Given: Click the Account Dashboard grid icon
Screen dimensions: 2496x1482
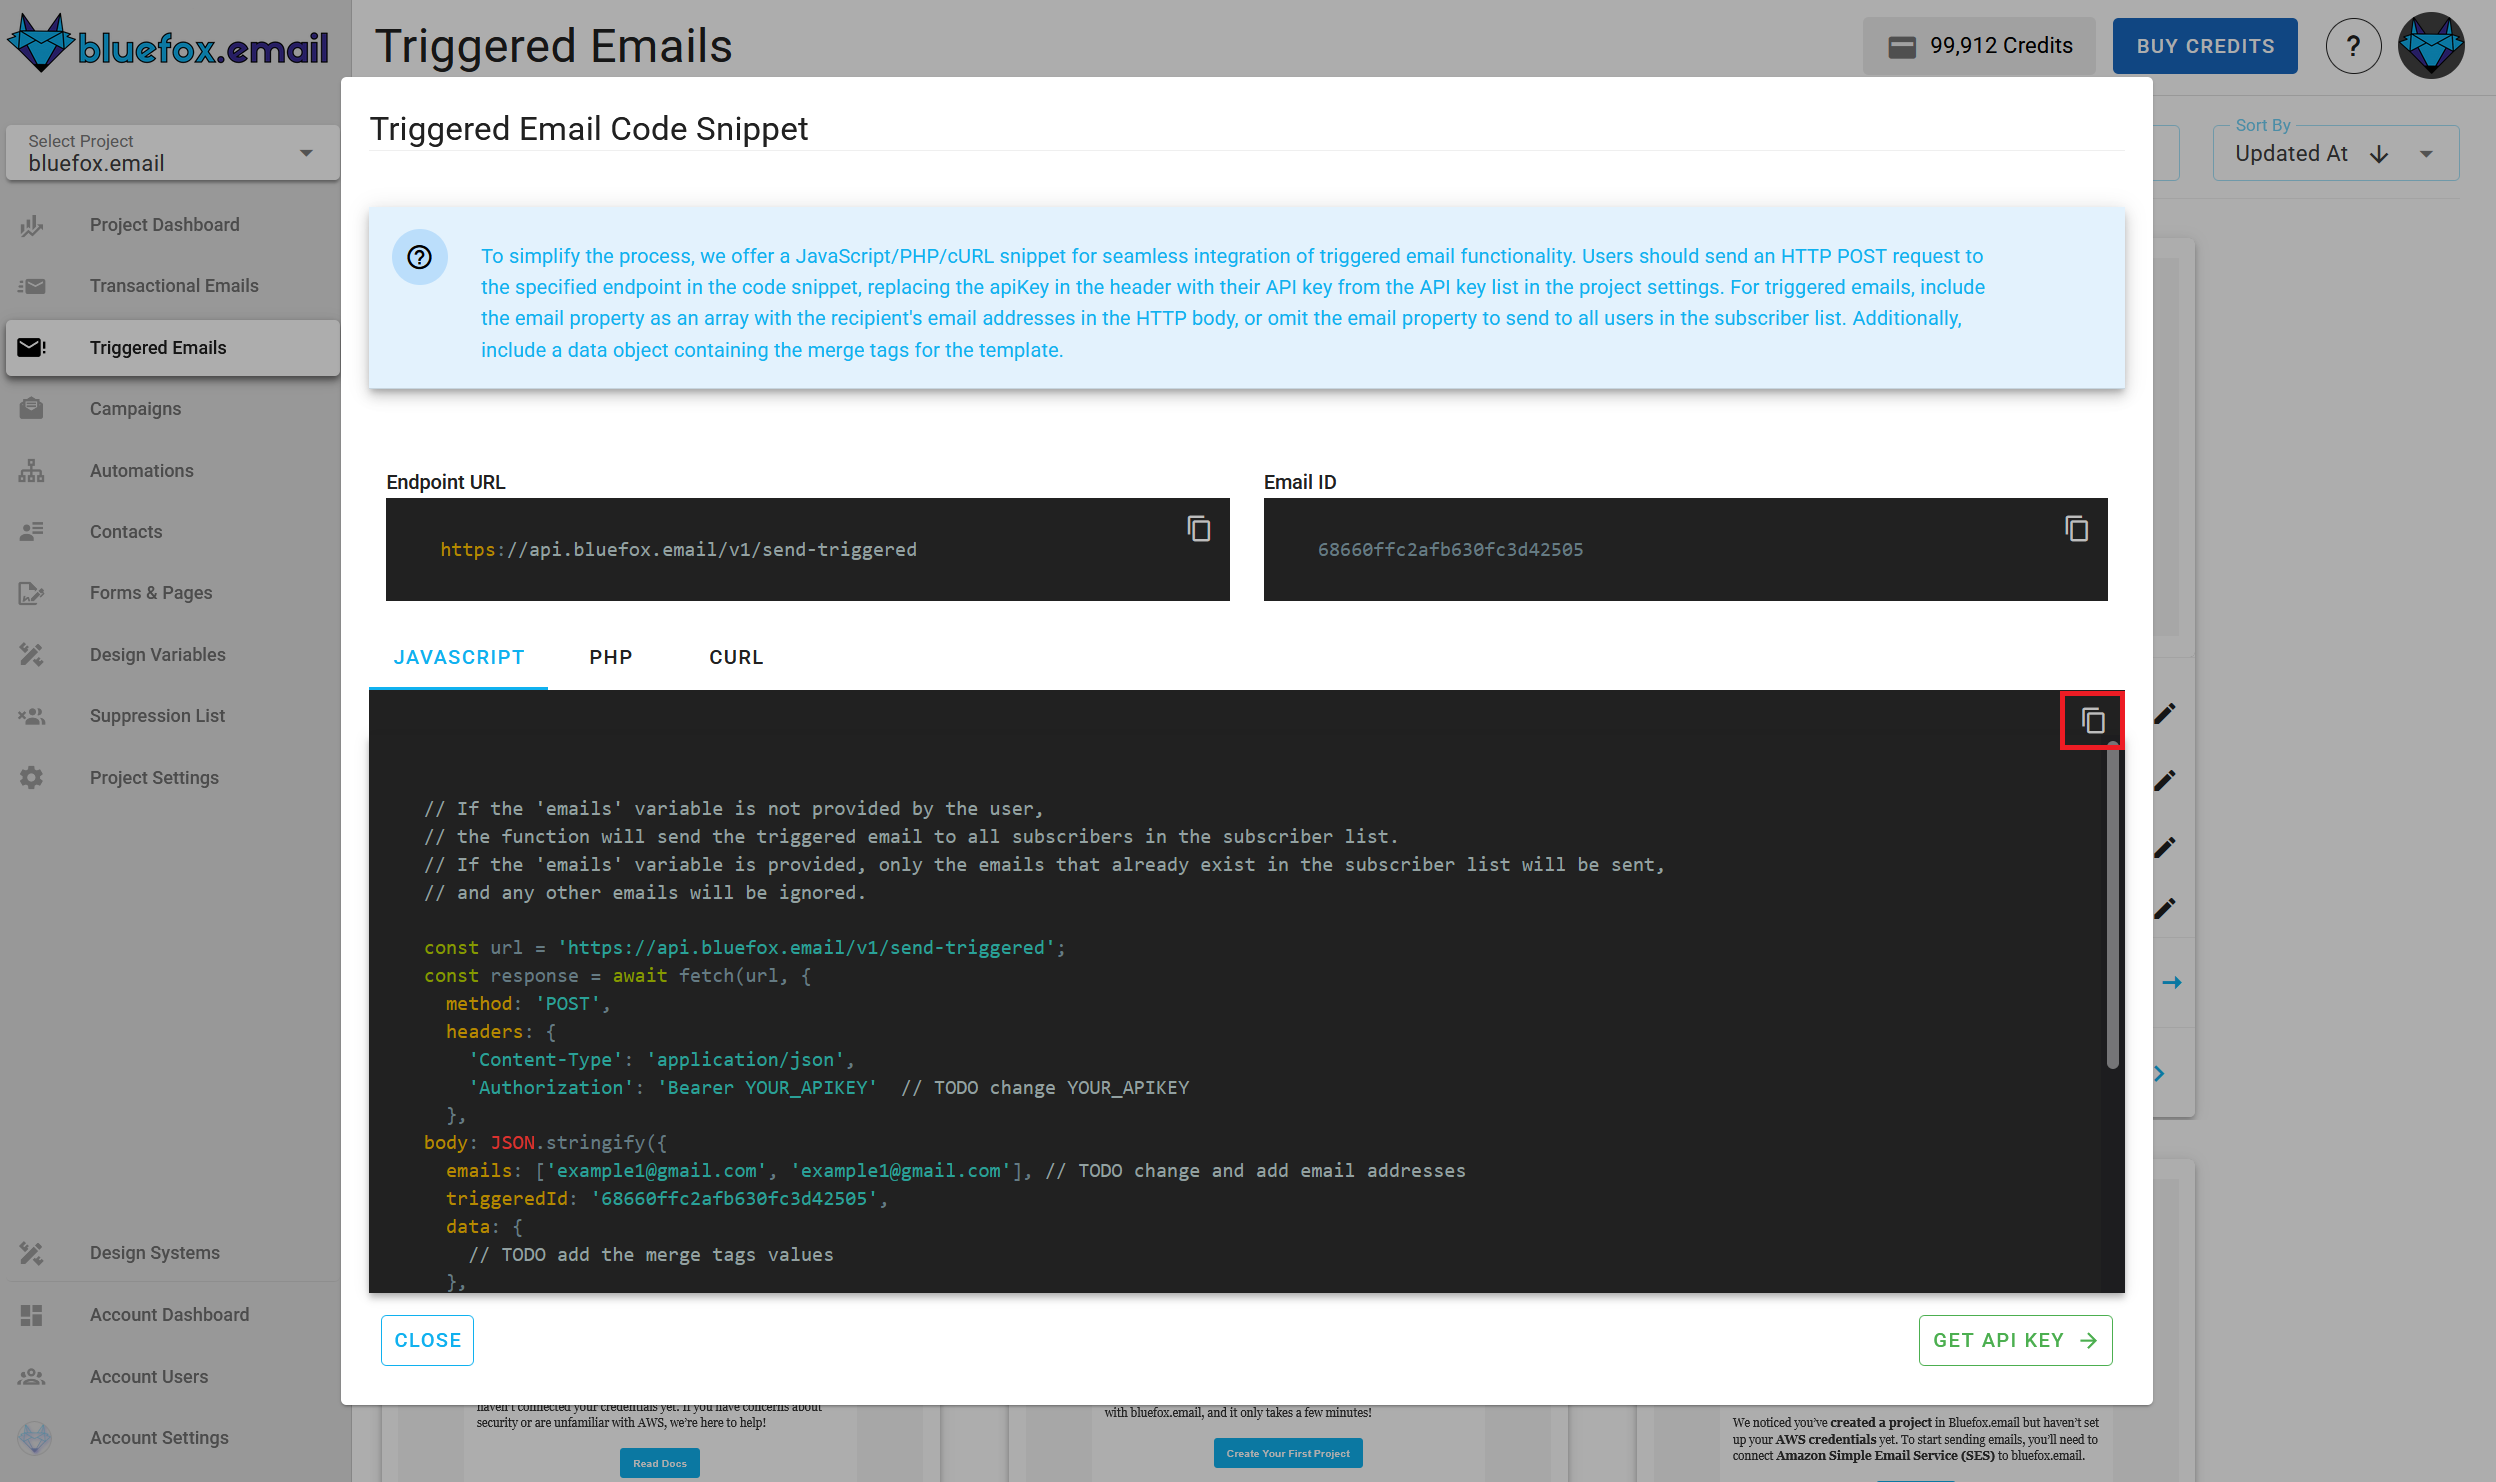Looking at the screenshot, I should click(32, 1315).
